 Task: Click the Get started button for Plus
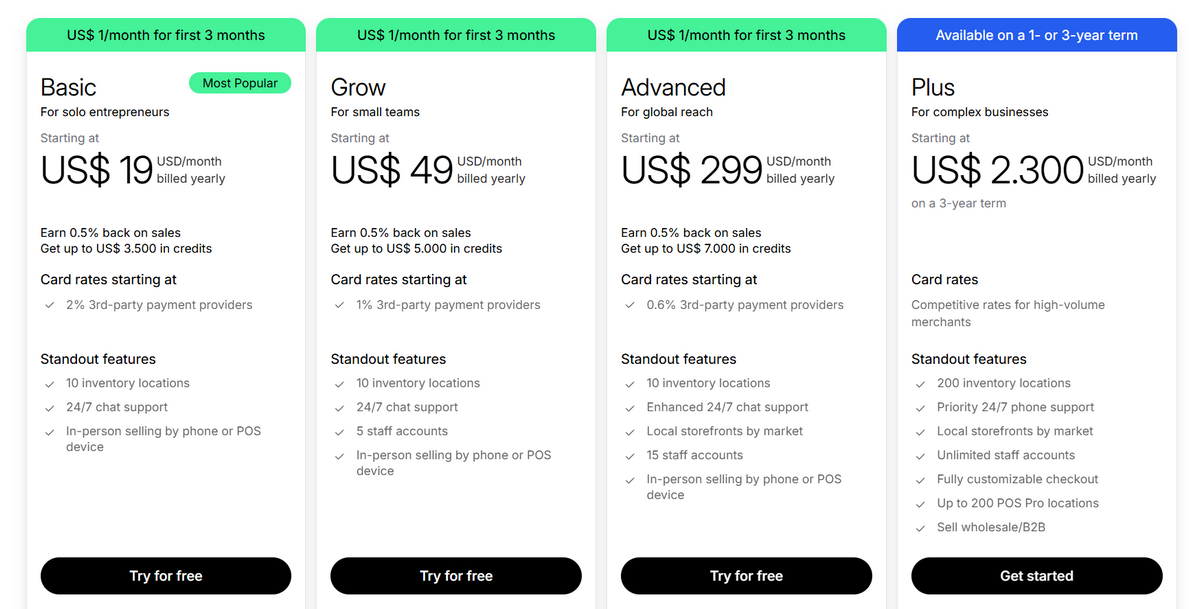(1036, 576)
